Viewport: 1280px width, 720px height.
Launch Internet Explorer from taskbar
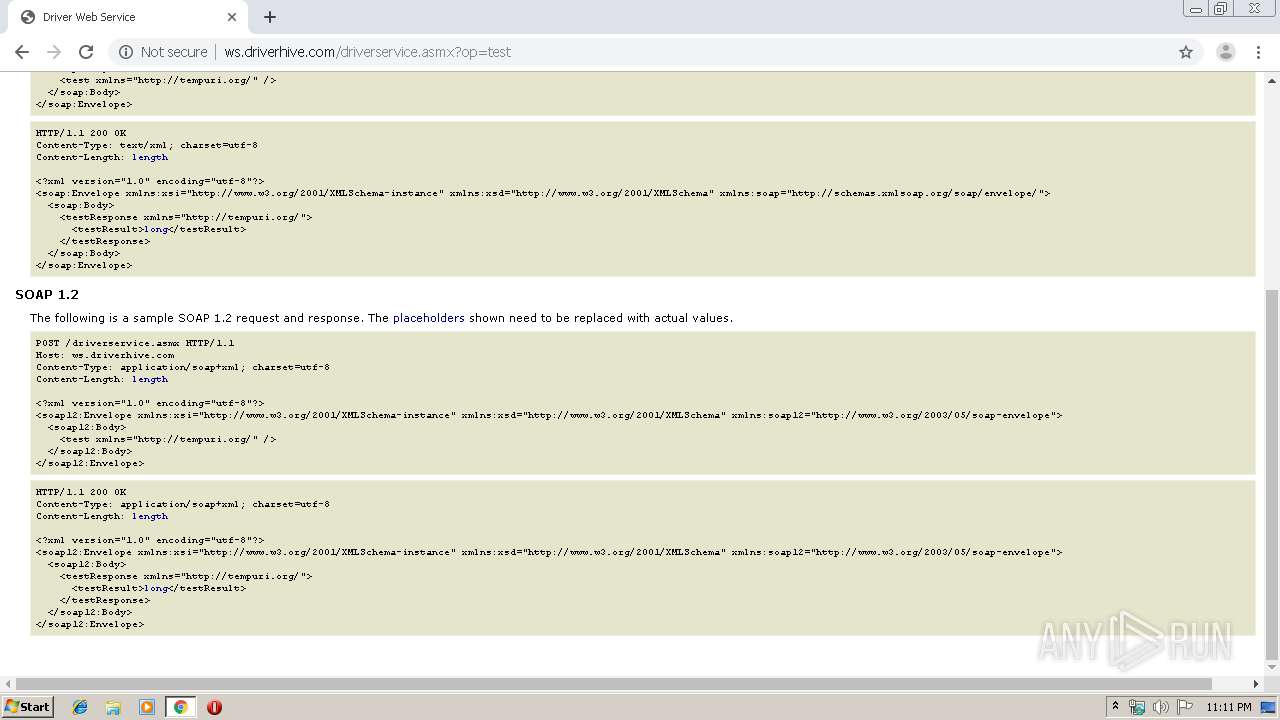(80, 707)
